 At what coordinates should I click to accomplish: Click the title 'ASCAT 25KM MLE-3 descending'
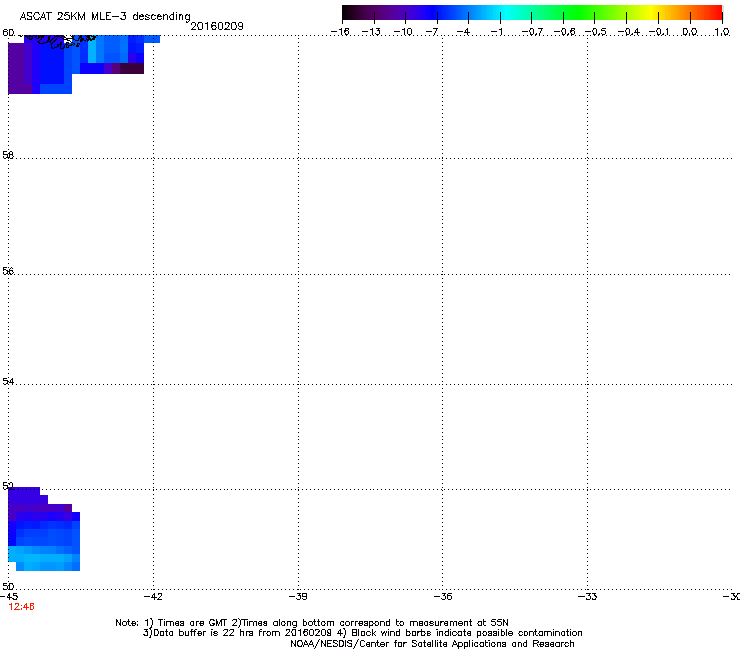105,16
